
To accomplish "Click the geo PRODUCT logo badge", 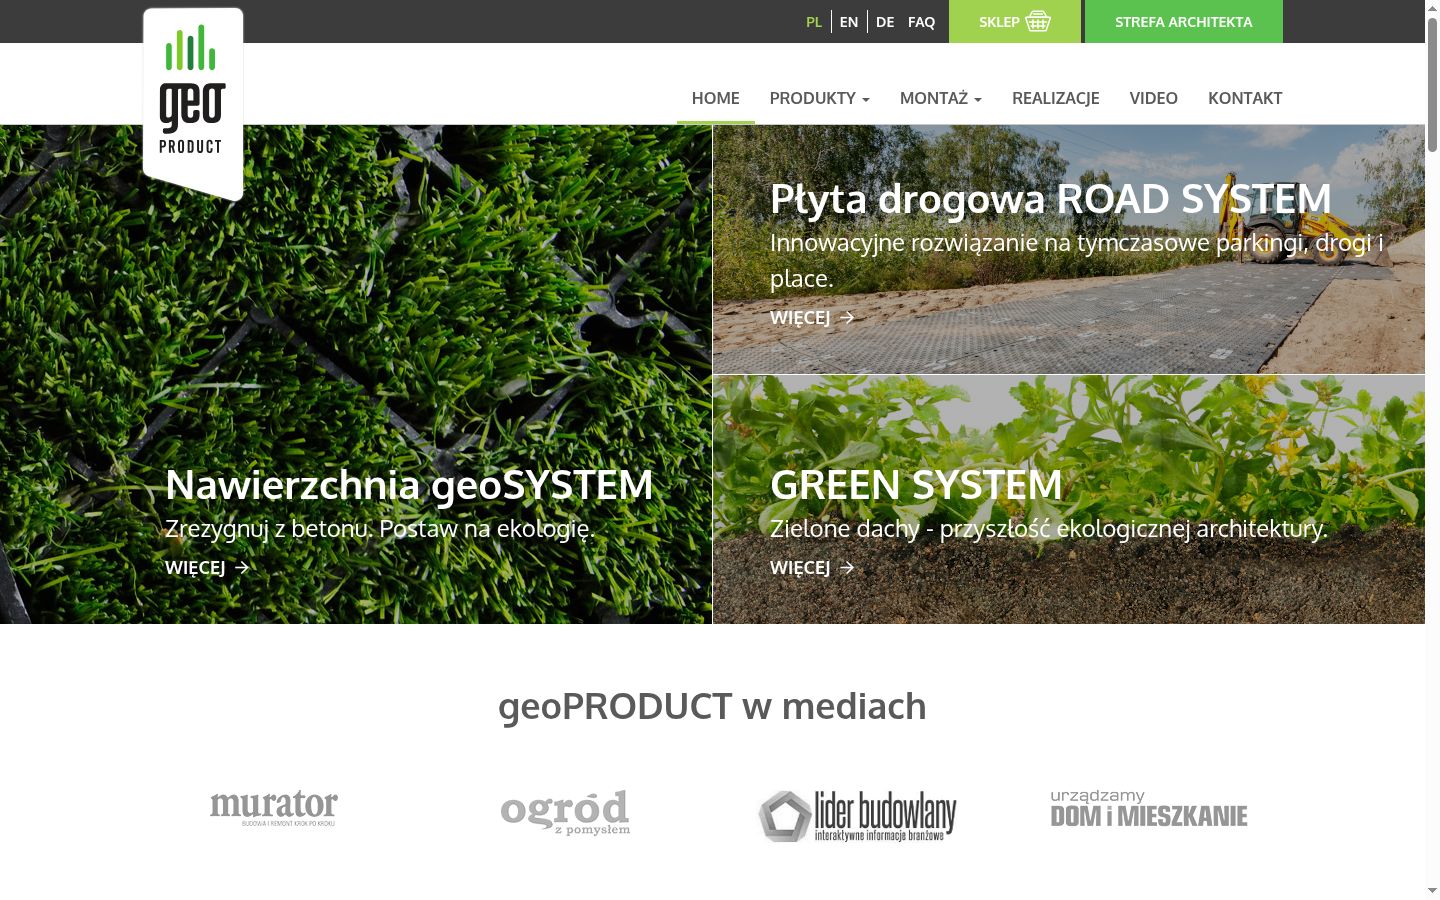I will pyautogui.click(x=193, y=103).
